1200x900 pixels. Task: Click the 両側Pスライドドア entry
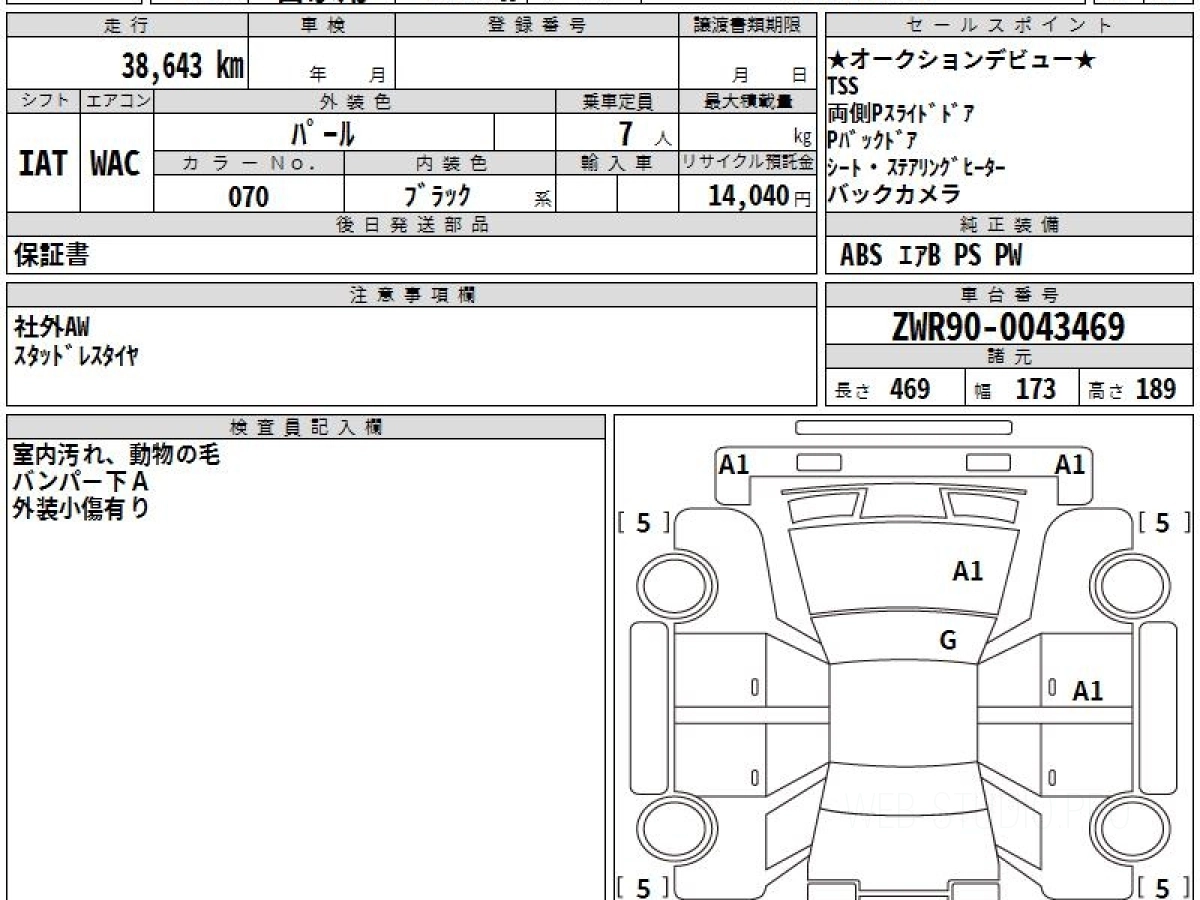coord(902,113)
